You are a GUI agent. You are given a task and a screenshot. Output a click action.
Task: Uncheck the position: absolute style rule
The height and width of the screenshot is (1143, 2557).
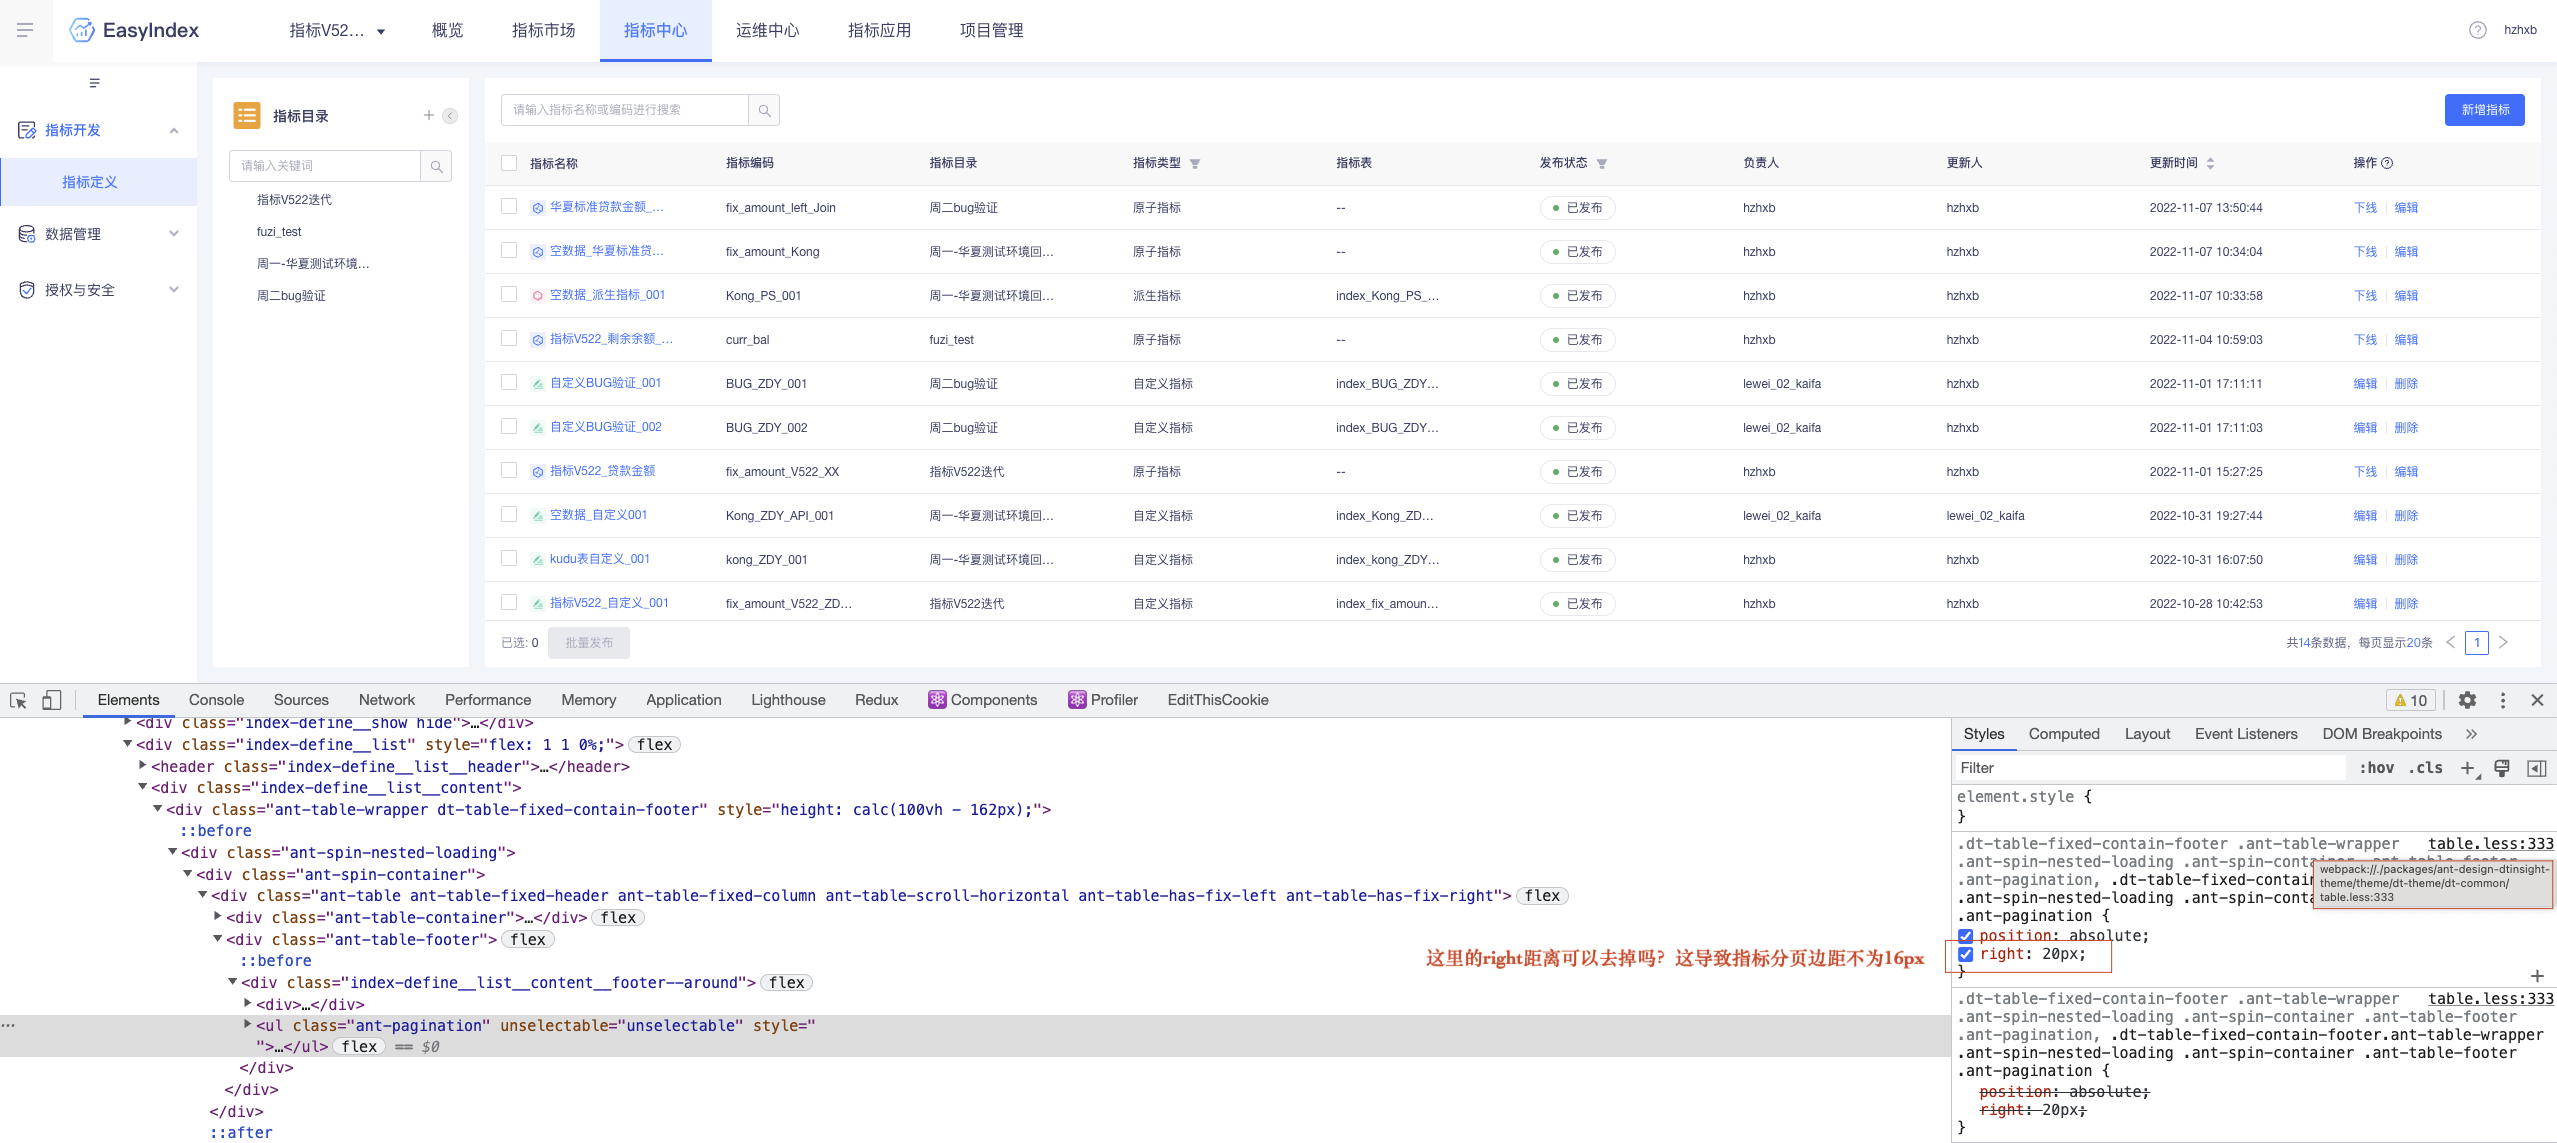1966,936
